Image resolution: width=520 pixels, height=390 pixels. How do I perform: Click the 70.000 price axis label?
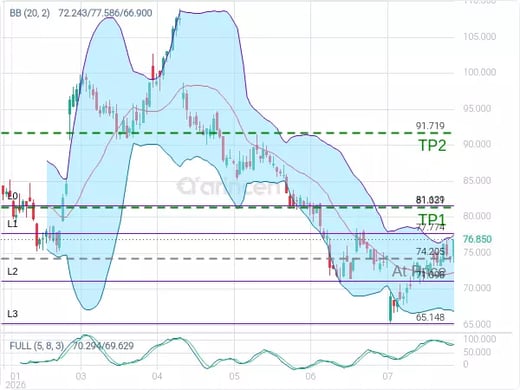(x=477, y=288)
